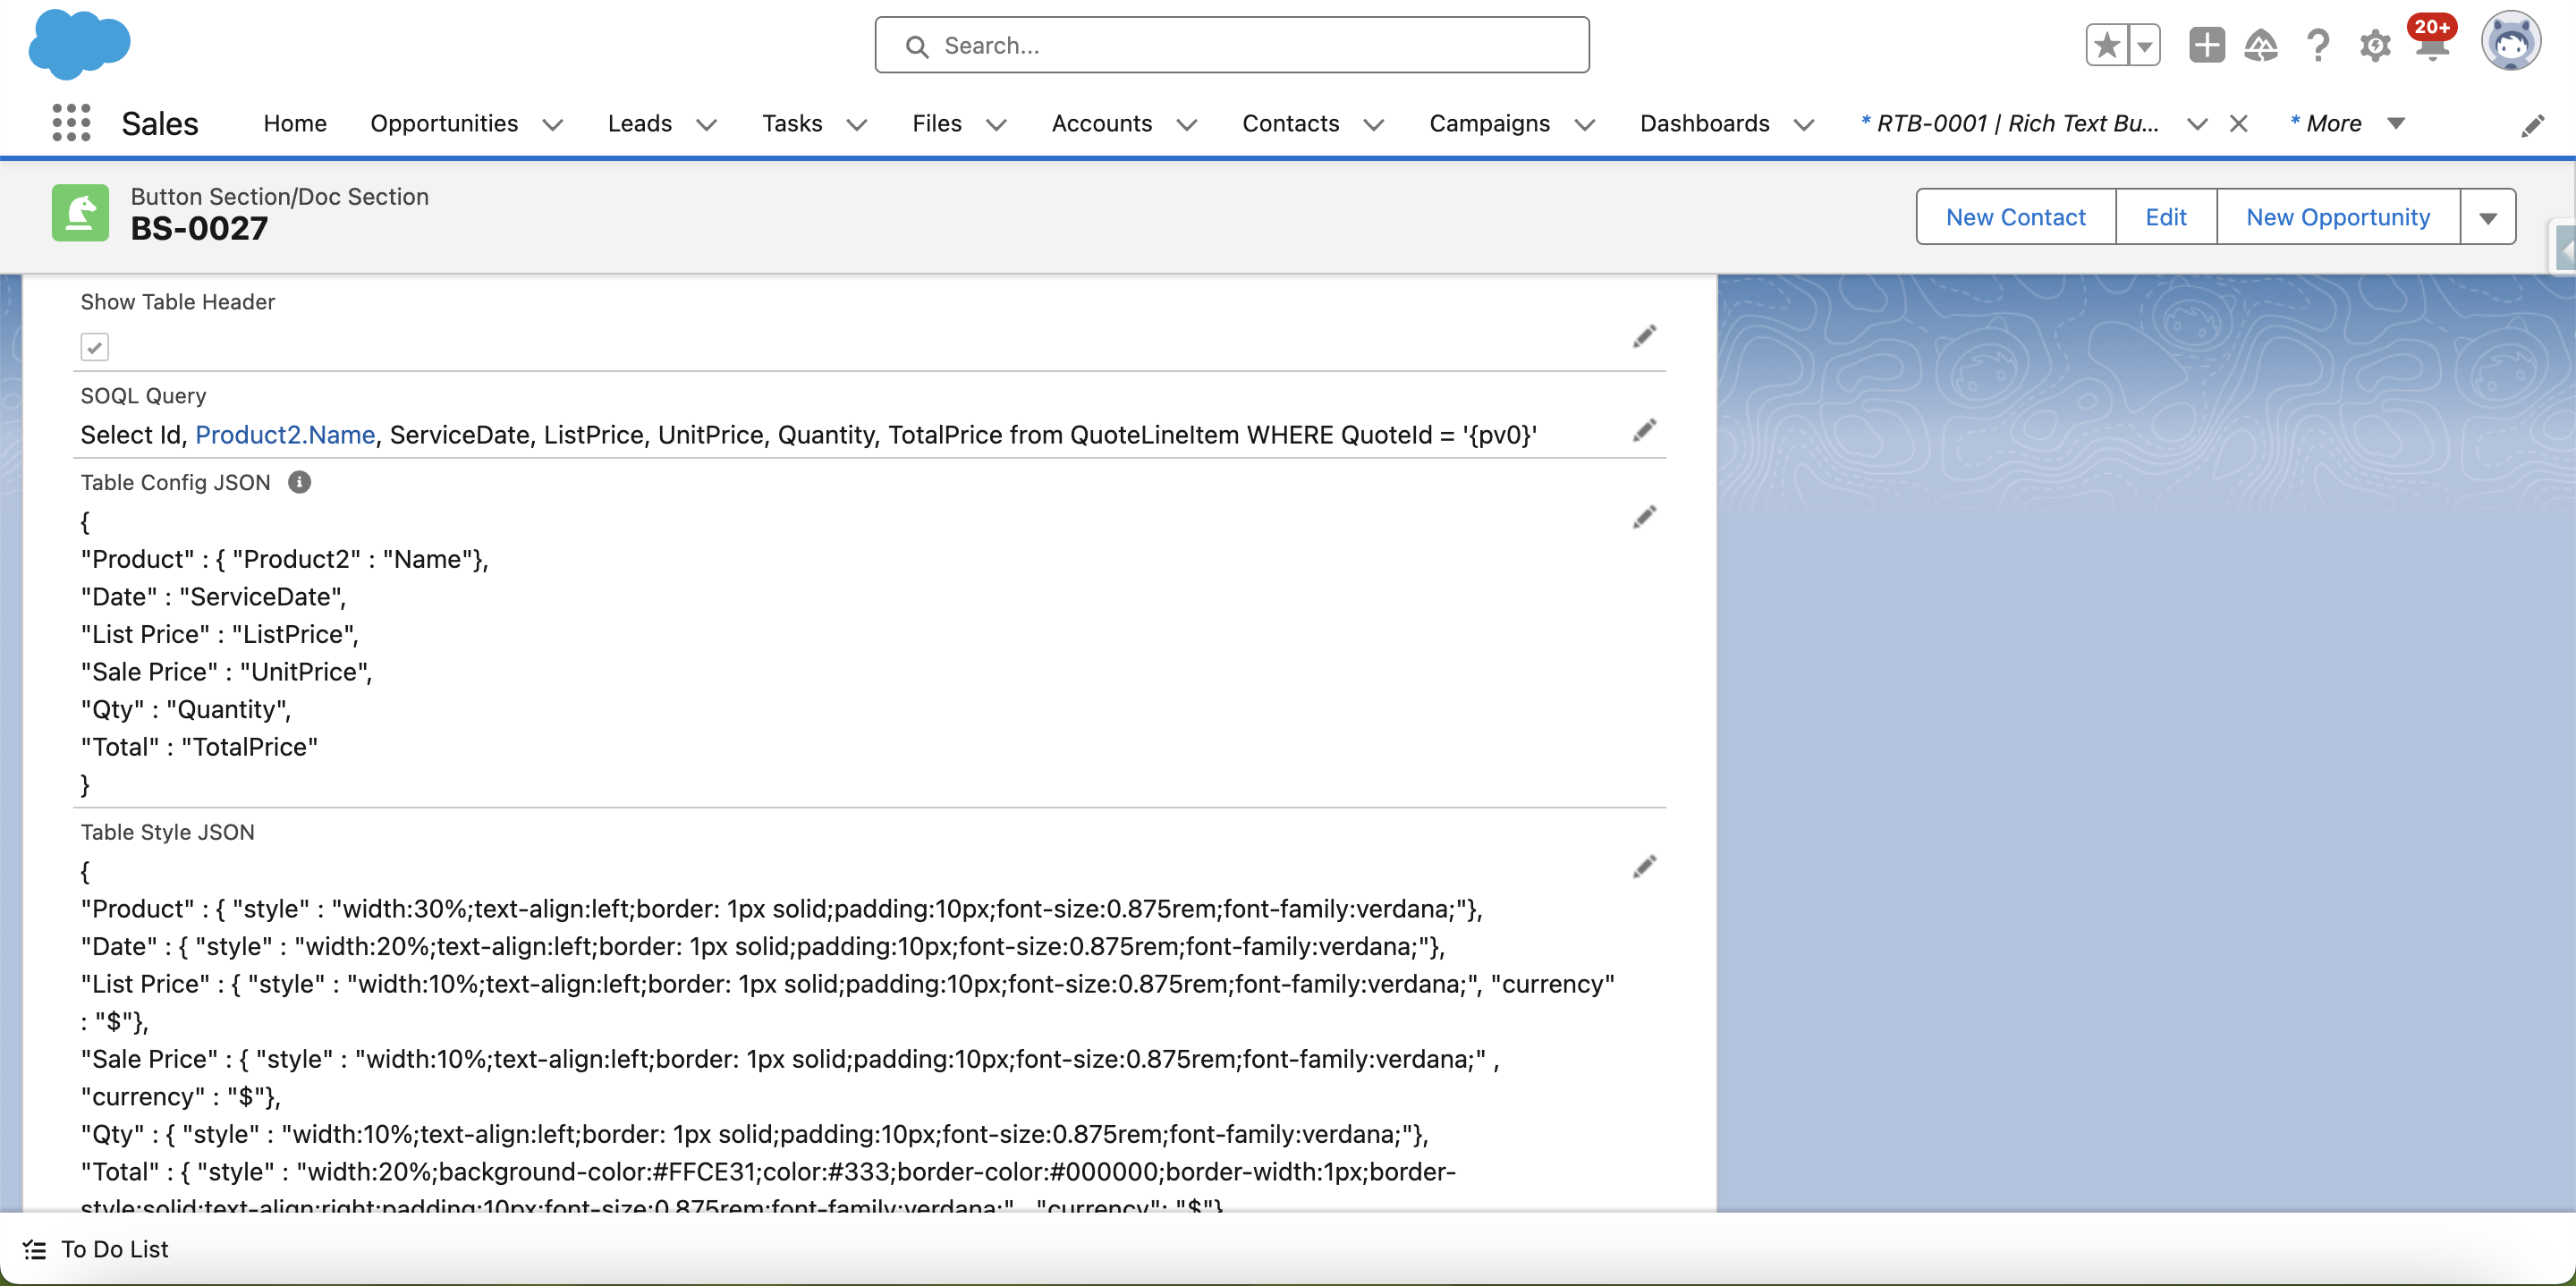Open the Dashboards tab
Image resolution: width=2576 pixels, height=1286 pixels.
click(1704, 123)
